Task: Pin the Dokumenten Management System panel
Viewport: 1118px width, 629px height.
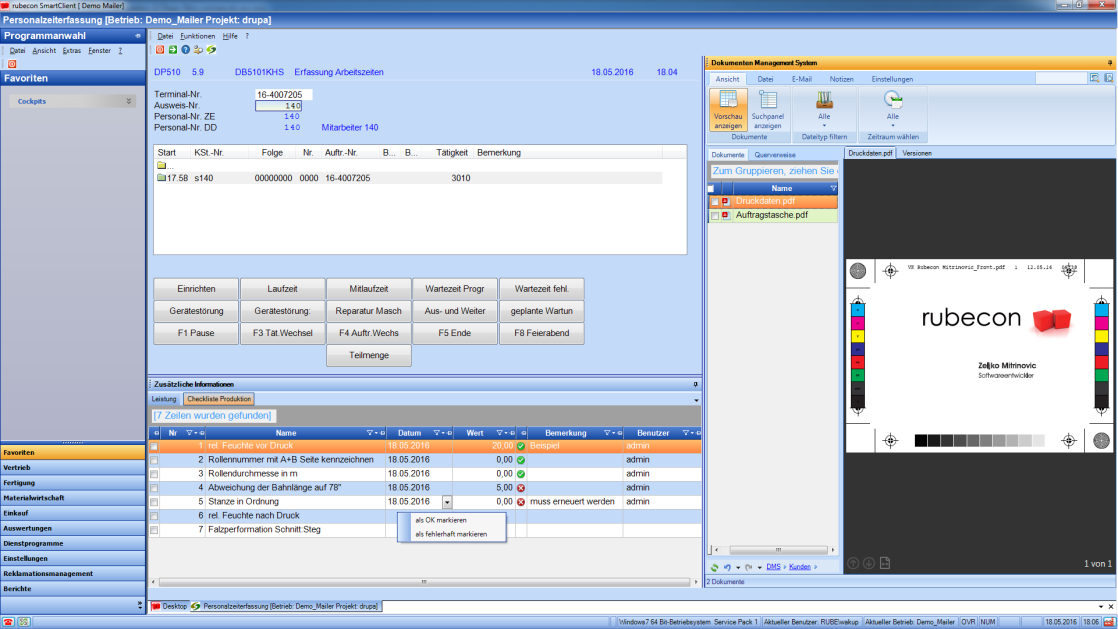Action: 1109,63
